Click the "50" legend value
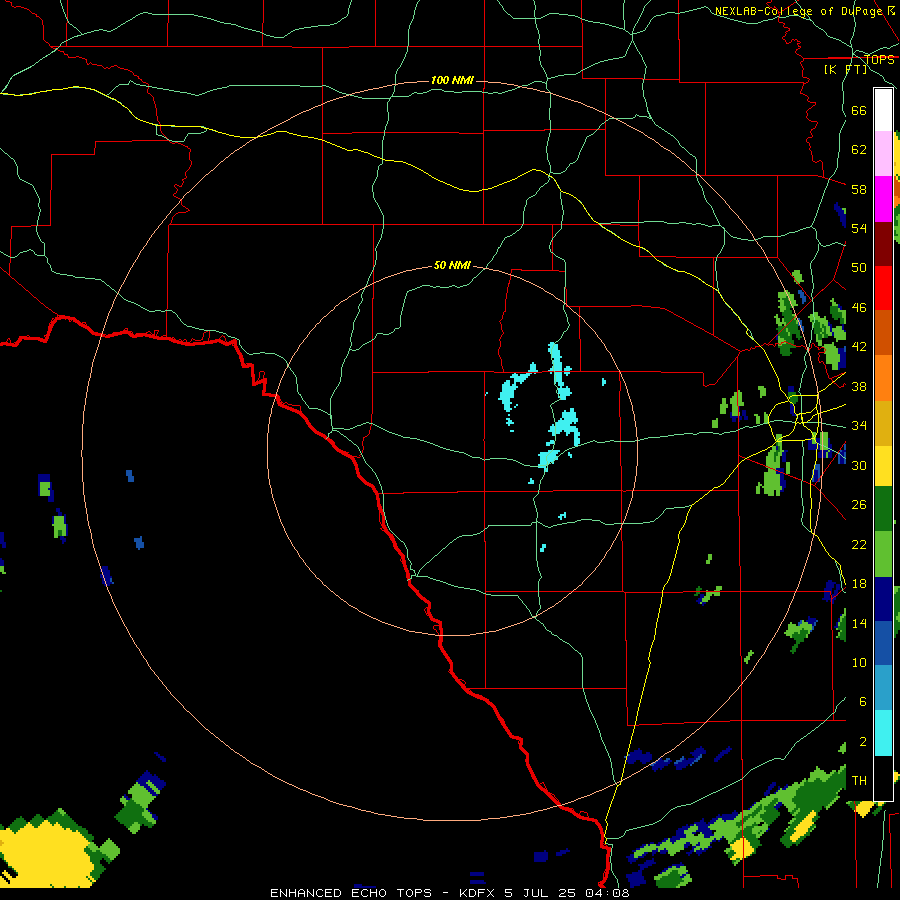900x900 pixels. pyautogui.click(x=859, y=268)
